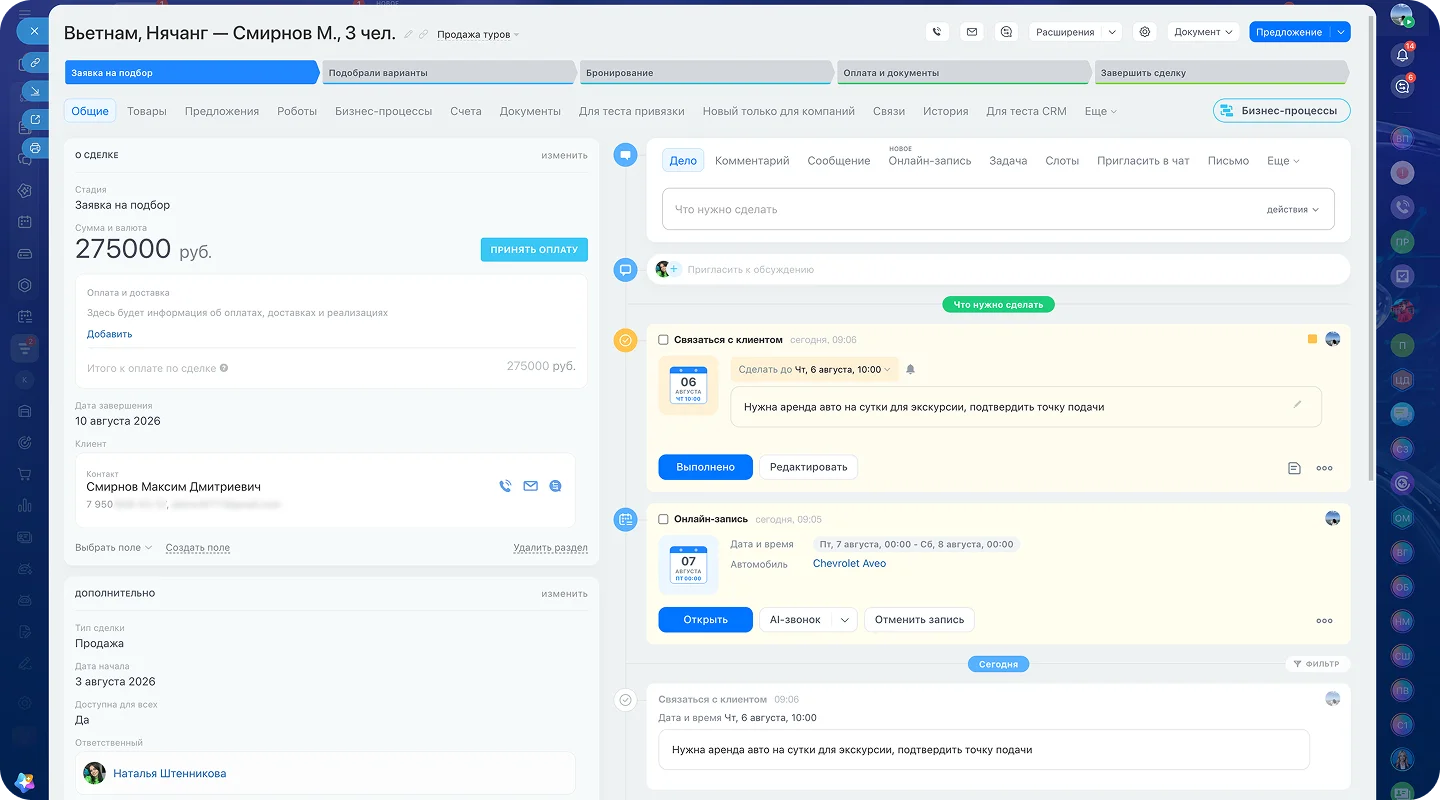This screenshot has height=800, width=1440.
Task: Move the deal to the Бронирование stage
Action: coord(706,72)
